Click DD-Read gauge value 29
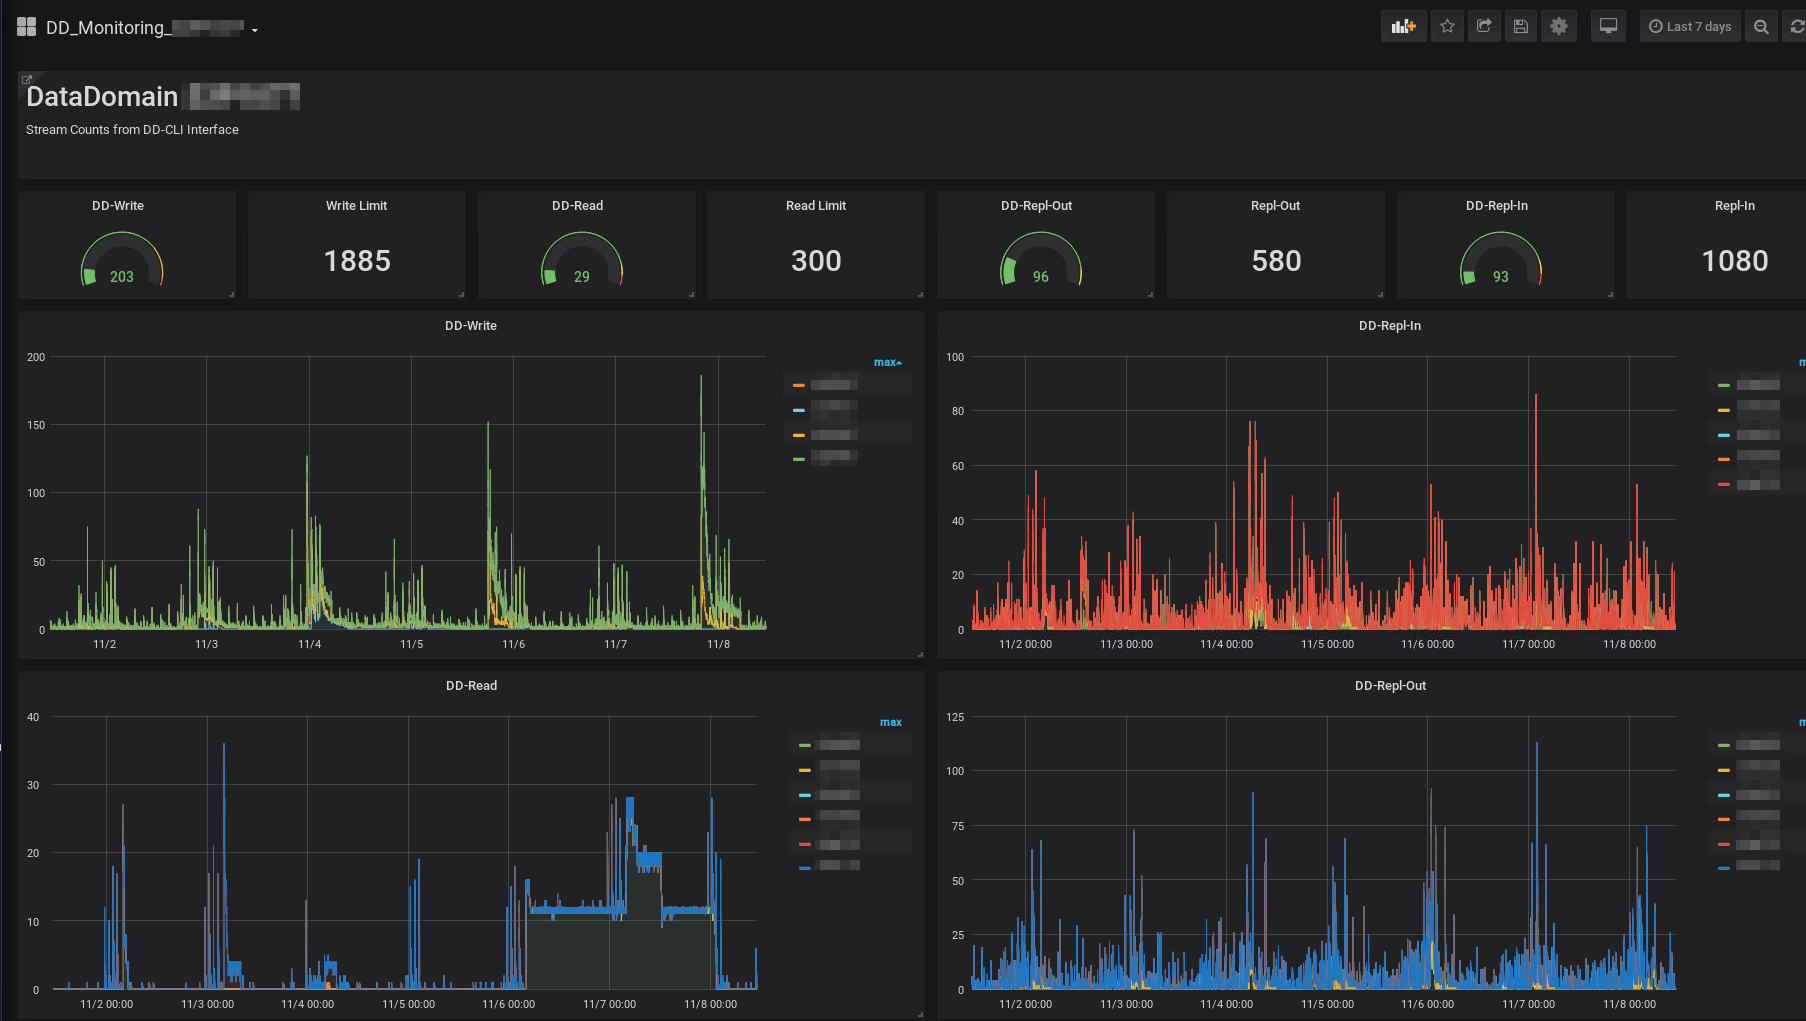The height and width of the screenshot is (1021, 1806). click(581, 277)
